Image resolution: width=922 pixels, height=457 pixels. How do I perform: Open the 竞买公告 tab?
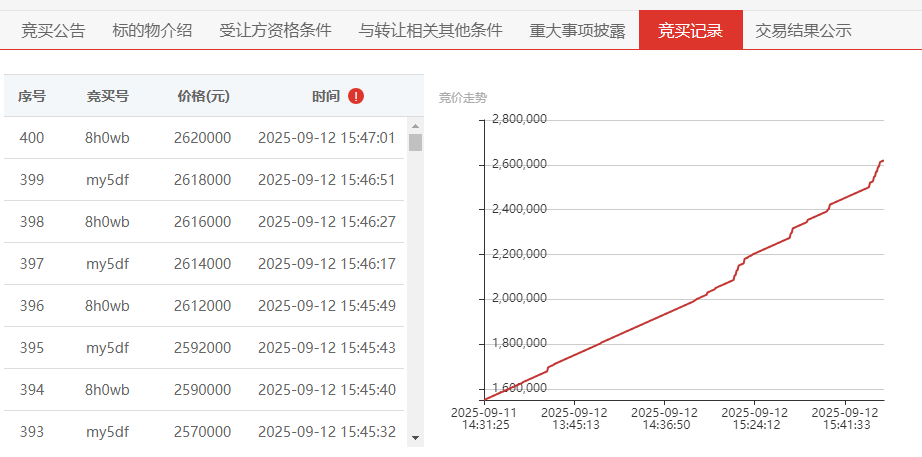pos(53,30)
